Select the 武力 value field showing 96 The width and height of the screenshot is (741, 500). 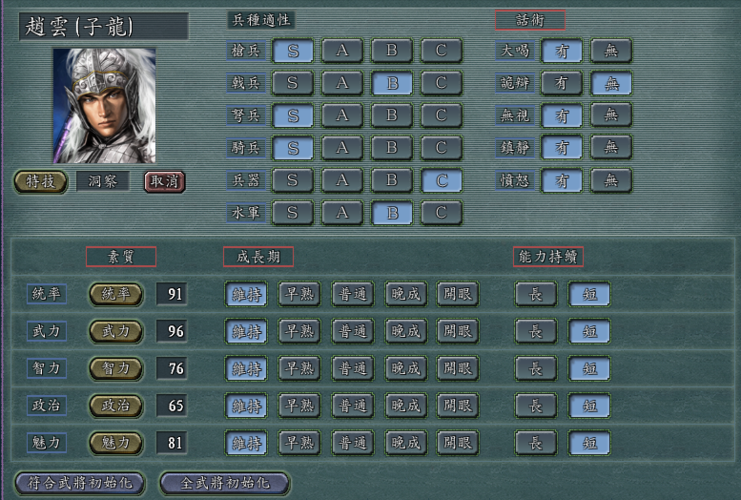point(176,331)
